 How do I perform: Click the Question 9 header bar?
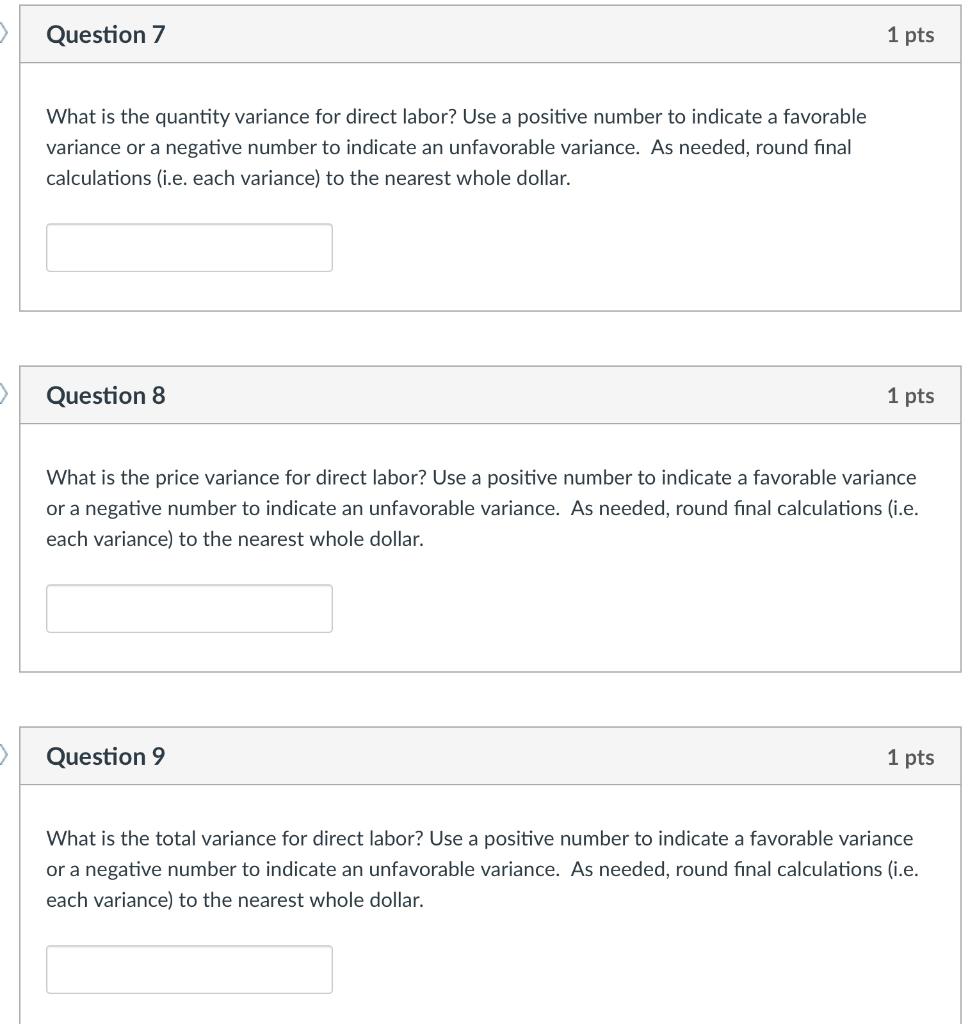point(490,757)
